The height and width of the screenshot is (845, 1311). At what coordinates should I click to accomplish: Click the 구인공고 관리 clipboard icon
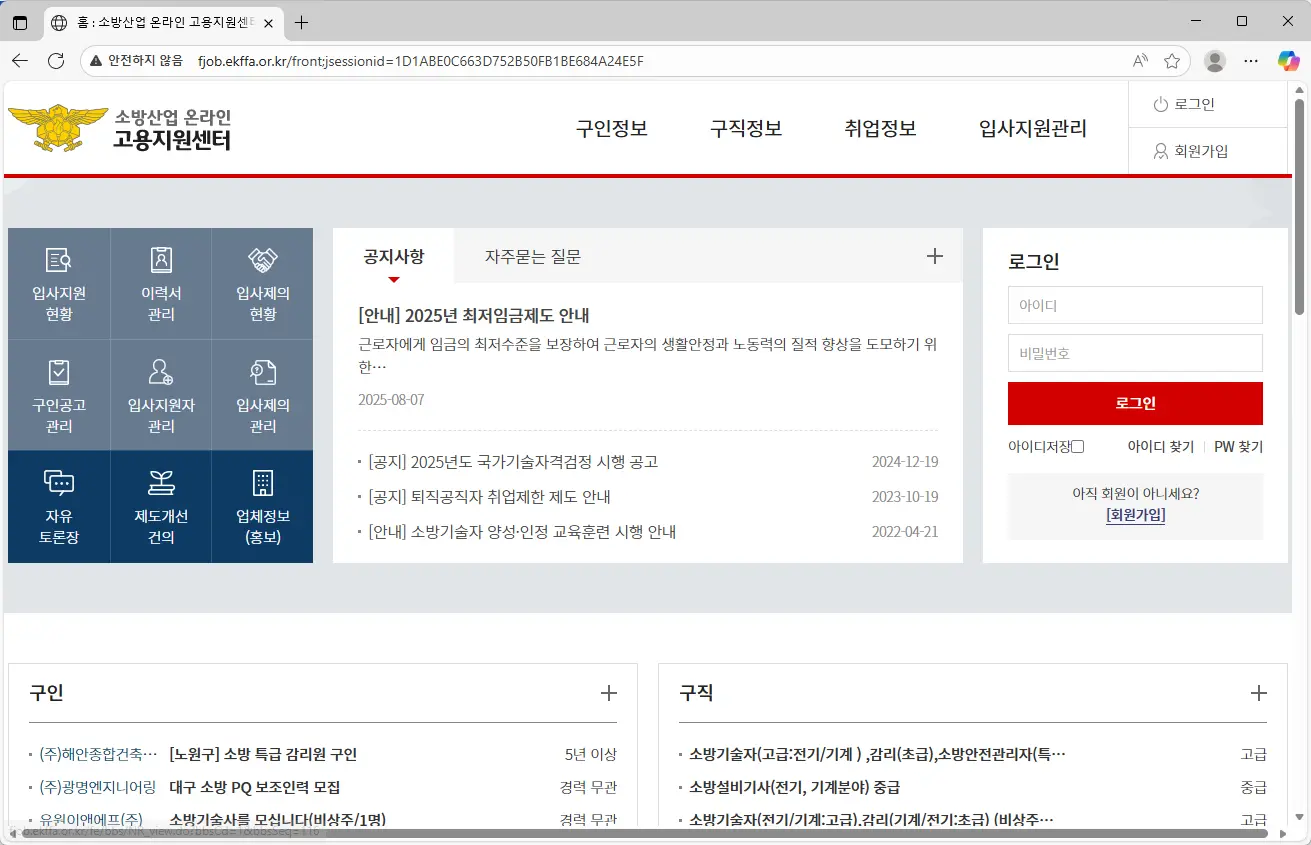tap(59, 395)
